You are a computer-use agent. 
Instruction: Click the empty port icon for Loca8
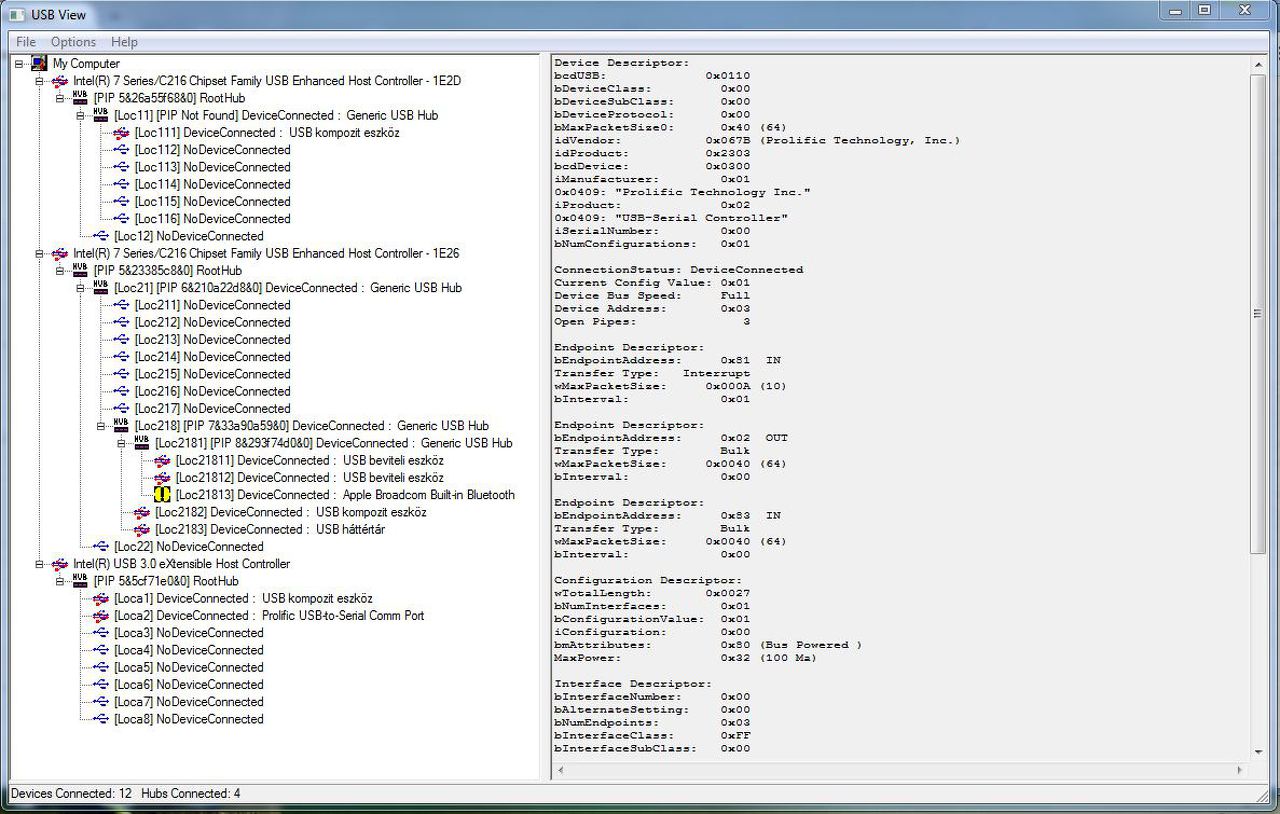(x=101, y=719)
